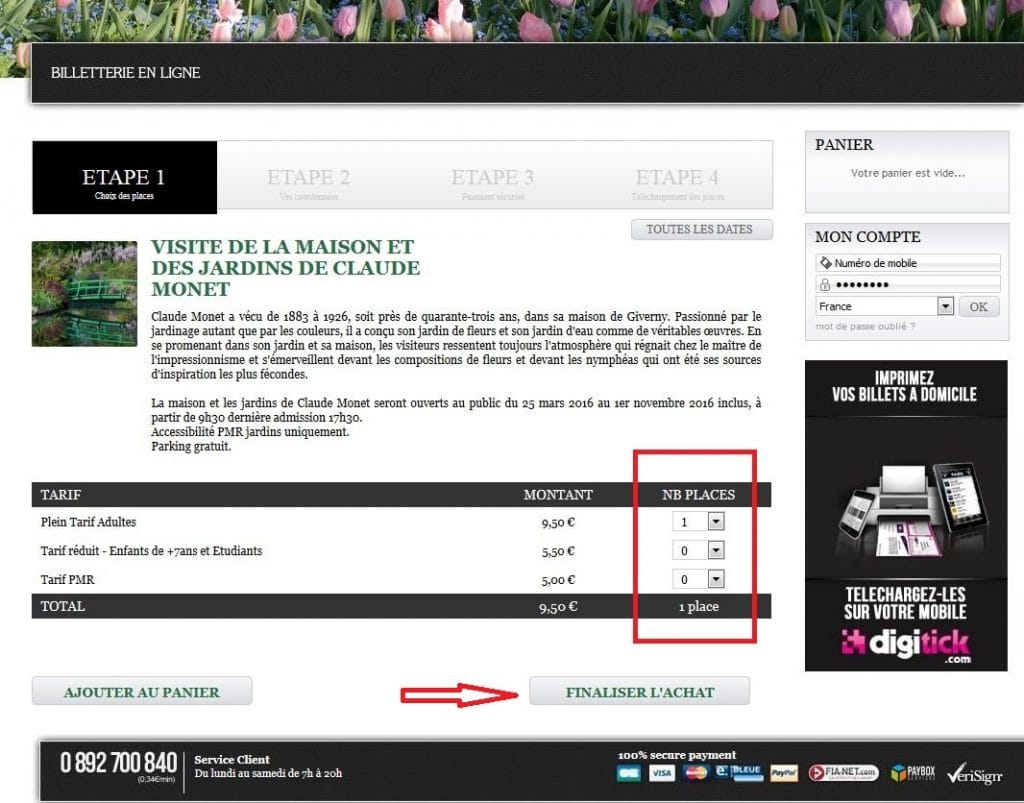Click 'mot de passe oublié ?' link
Screen dimensions: 1024x803
(865, 326)
